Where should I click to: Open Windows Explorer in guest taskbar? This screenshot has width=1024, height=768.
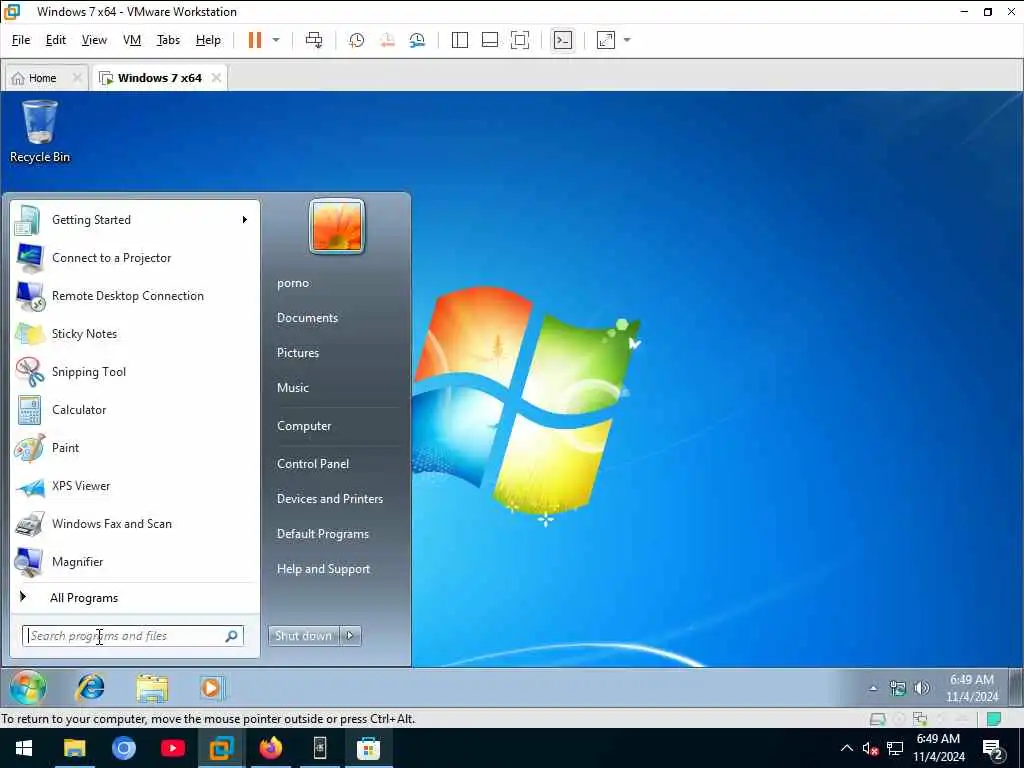tap(152, 688)
